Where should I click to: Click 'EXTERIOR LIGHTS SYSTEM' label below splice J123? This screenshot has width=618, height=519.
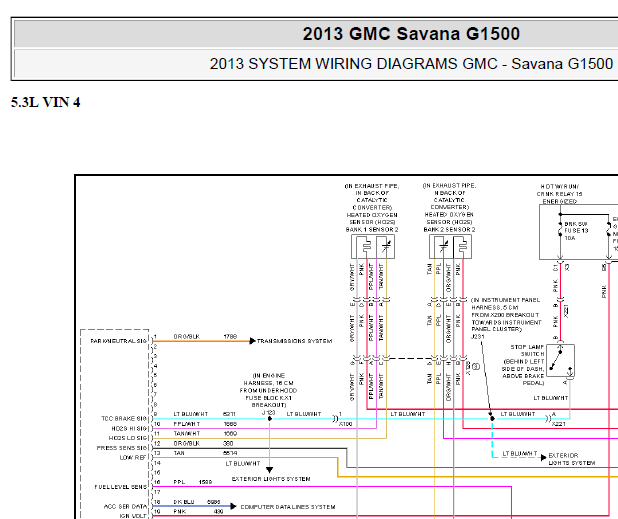pyautogui.click(x=271, y=479)
